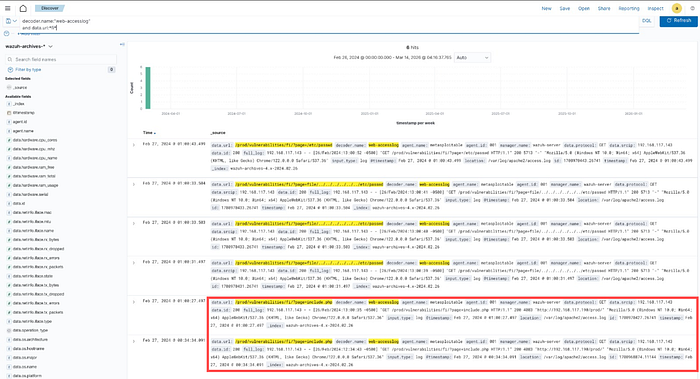The height and width of the screenshot is (379, 700).
Task: Click the _source column header
Action: pyautogui.click(x=218, y=133)
